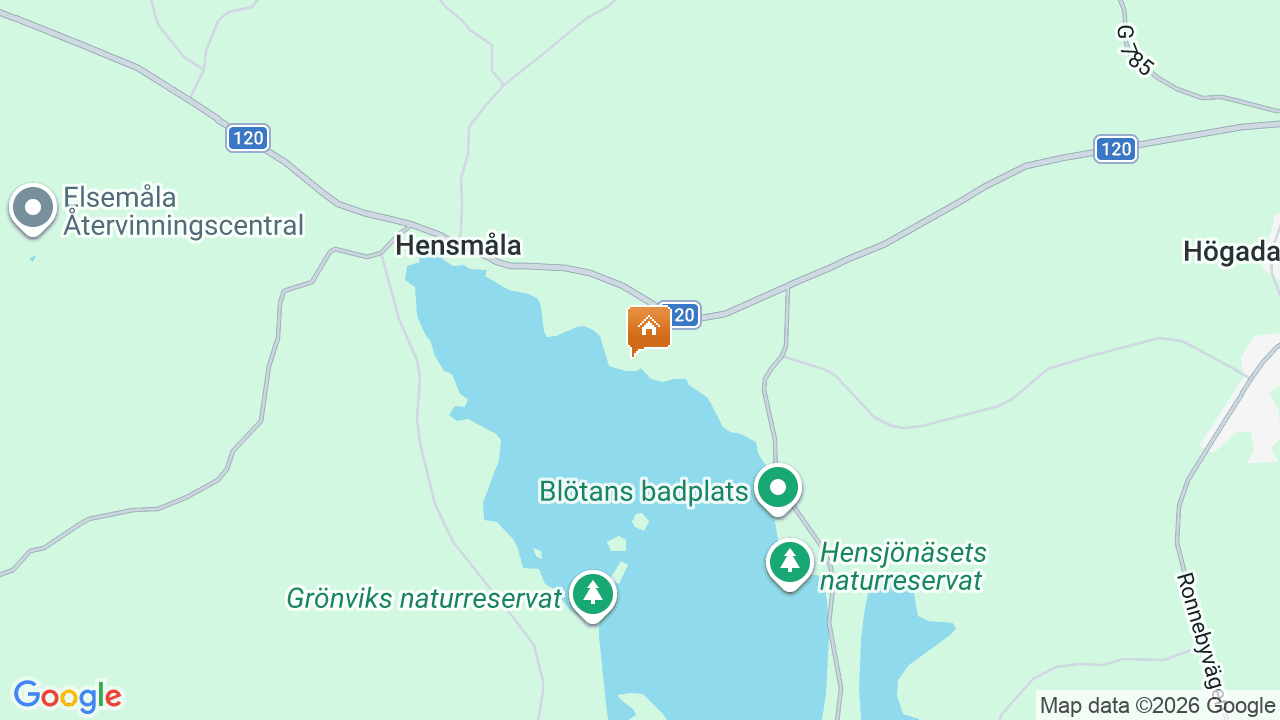The image size is (1280, 720).
Task: Click the Hensjönäsets naturreservat text label
Action: click(903, 566)
